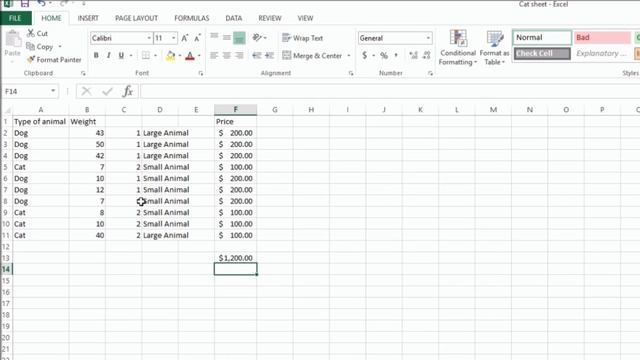Image resolution: width=640 pixels, height=360 pixels.
Task: Decrease indent in Alignment group
Action: click(256, 55)
